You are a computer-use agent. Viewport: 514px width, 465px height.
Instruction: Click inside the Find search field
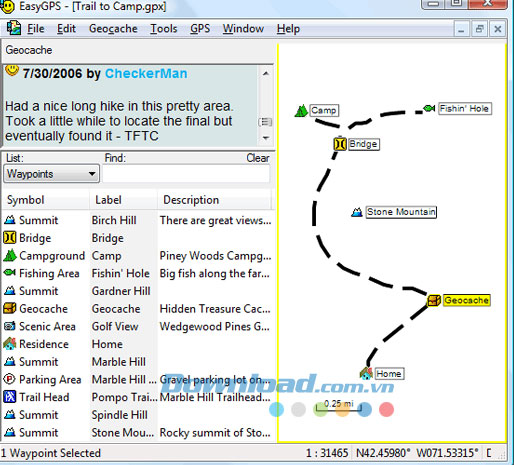click(x=186, y=174)
